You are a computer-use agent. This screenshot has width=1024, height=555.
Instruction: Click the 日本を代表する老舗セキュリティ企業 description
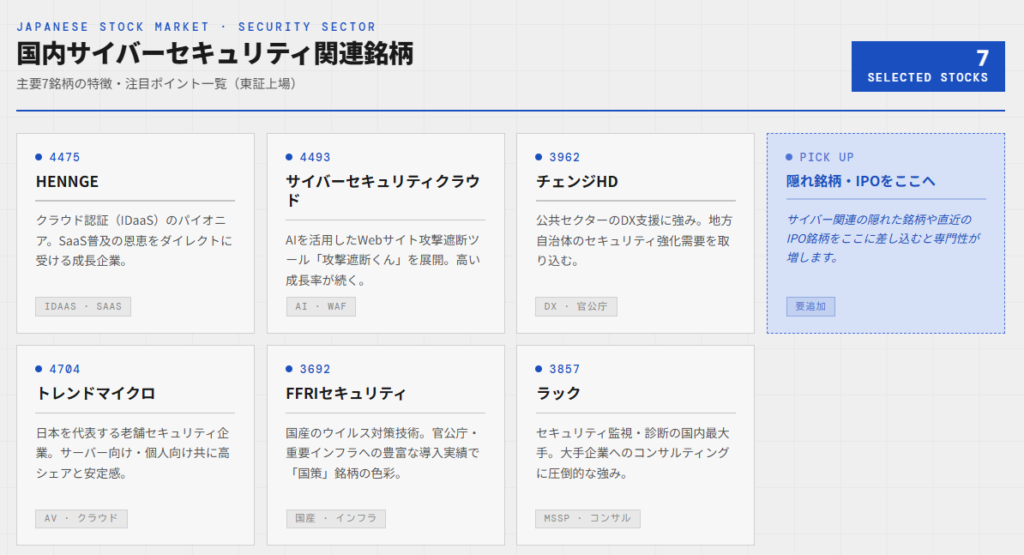pos(133,452)
